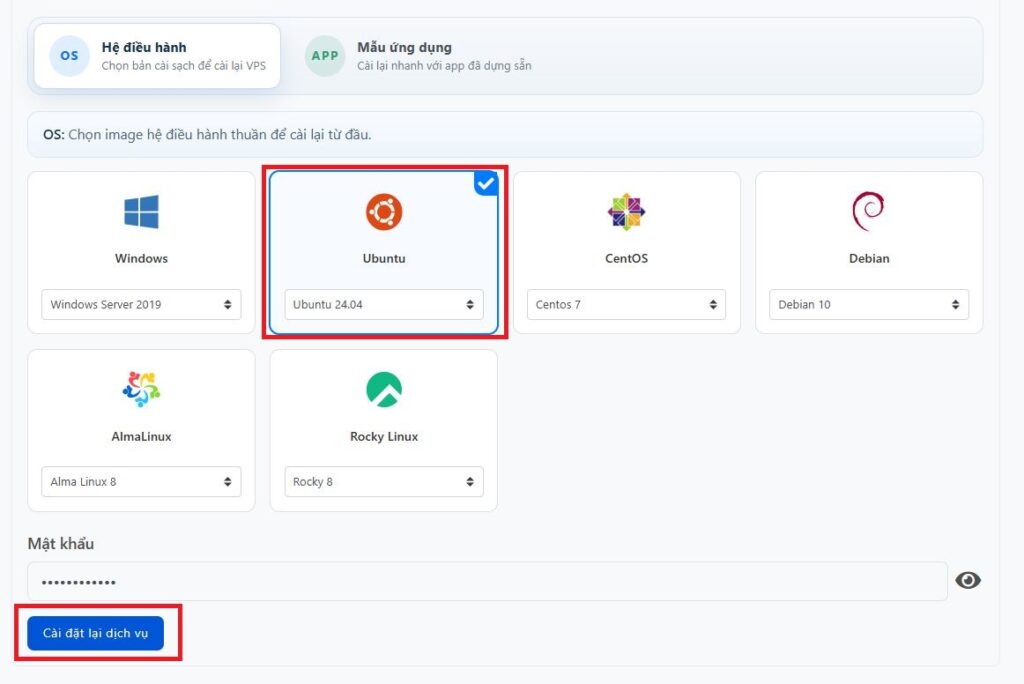The width and height of the screenshot is (1024, 684).
Task: Pick the Debian swirl logo
Action: point(869,211)
